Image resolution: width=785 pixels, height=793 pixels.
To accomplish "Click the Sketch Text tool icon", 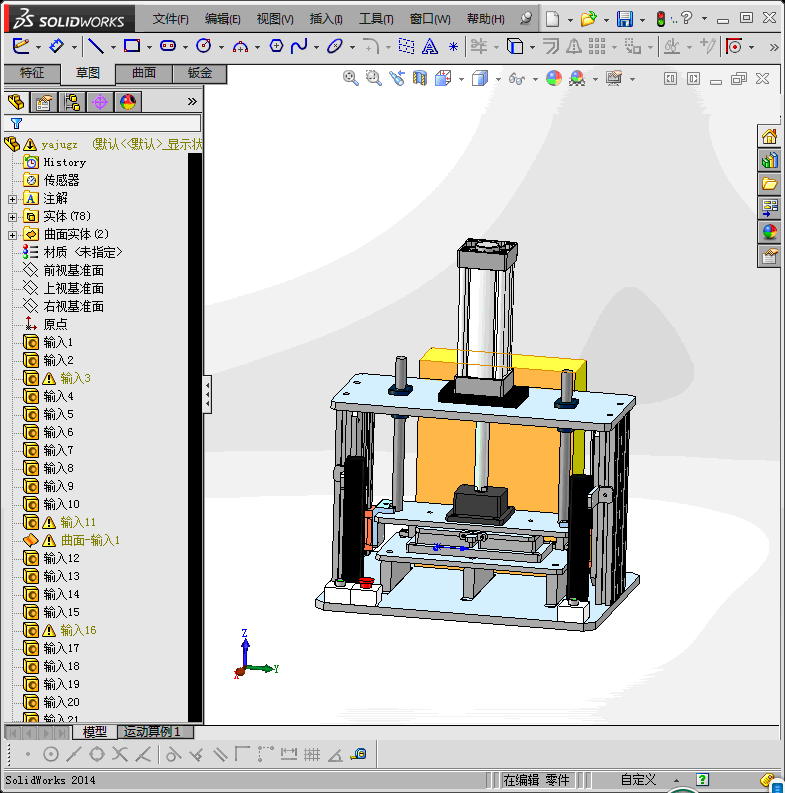I will [x=429, y=47].
